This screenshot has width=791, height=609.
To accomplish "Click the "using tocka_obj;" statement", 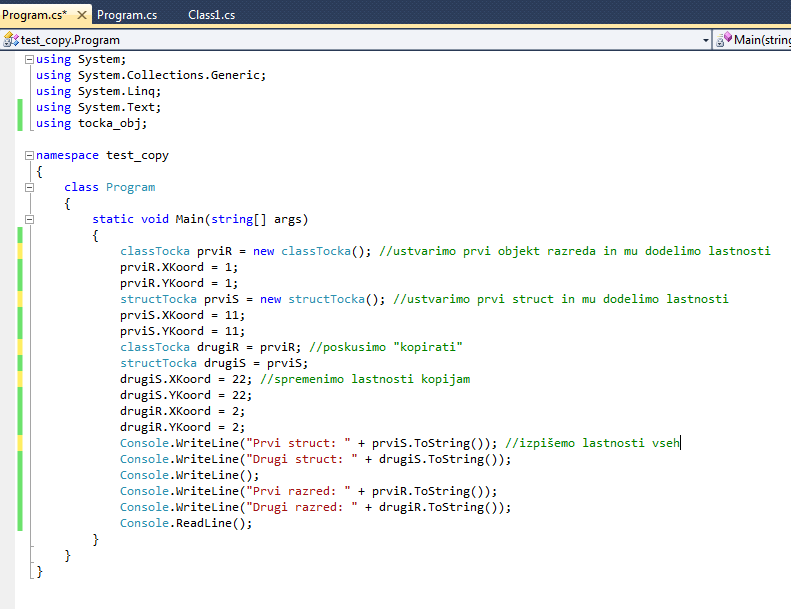I will coord(91,123).
